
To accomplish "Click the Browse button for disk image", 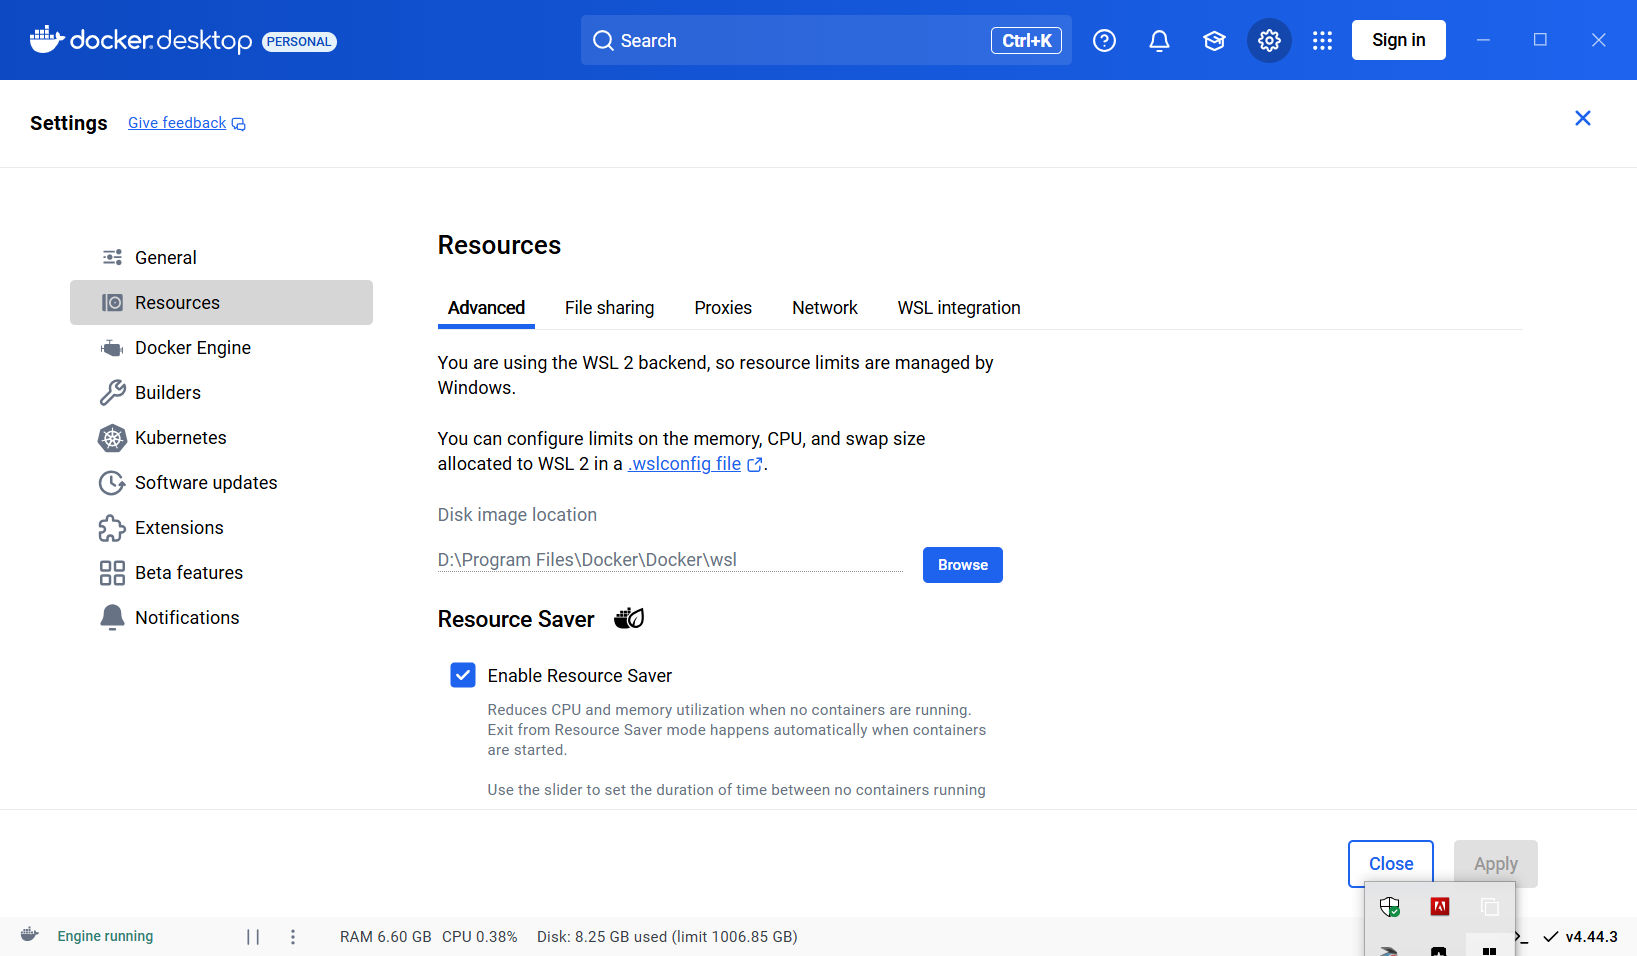I will pos(963,565).
